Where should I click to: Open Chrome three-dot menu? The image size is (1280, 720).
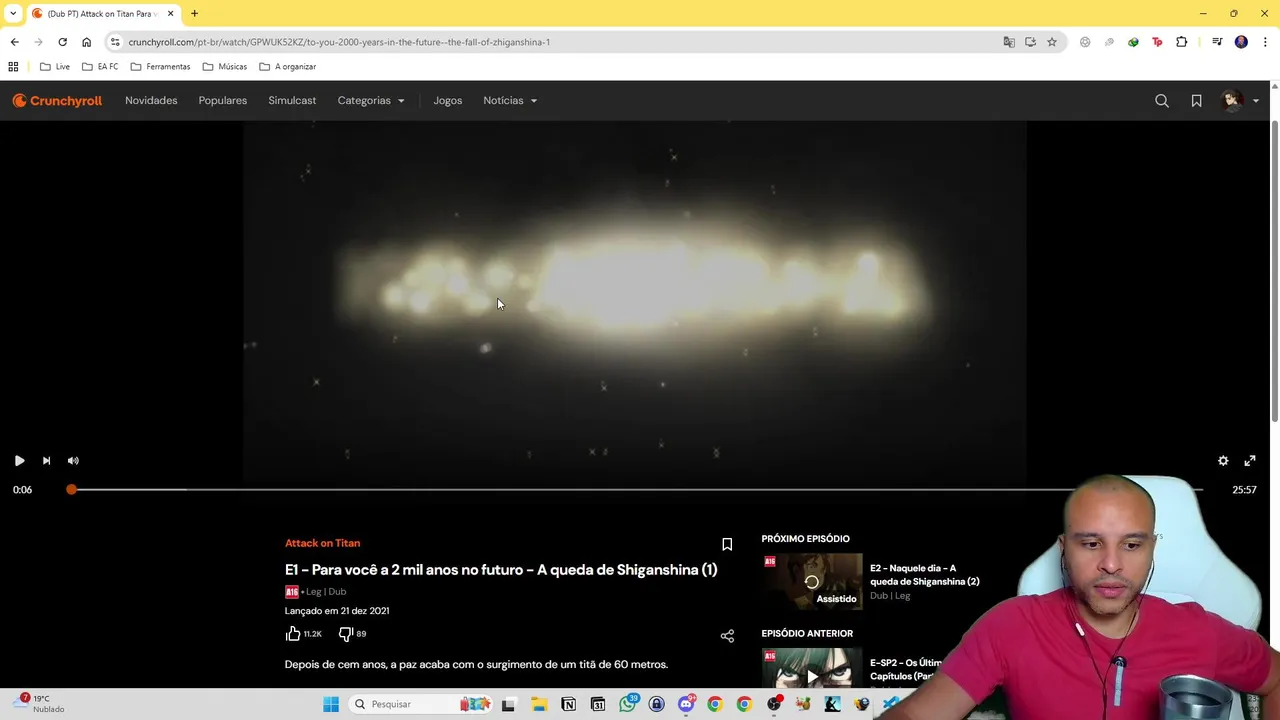1264,42
